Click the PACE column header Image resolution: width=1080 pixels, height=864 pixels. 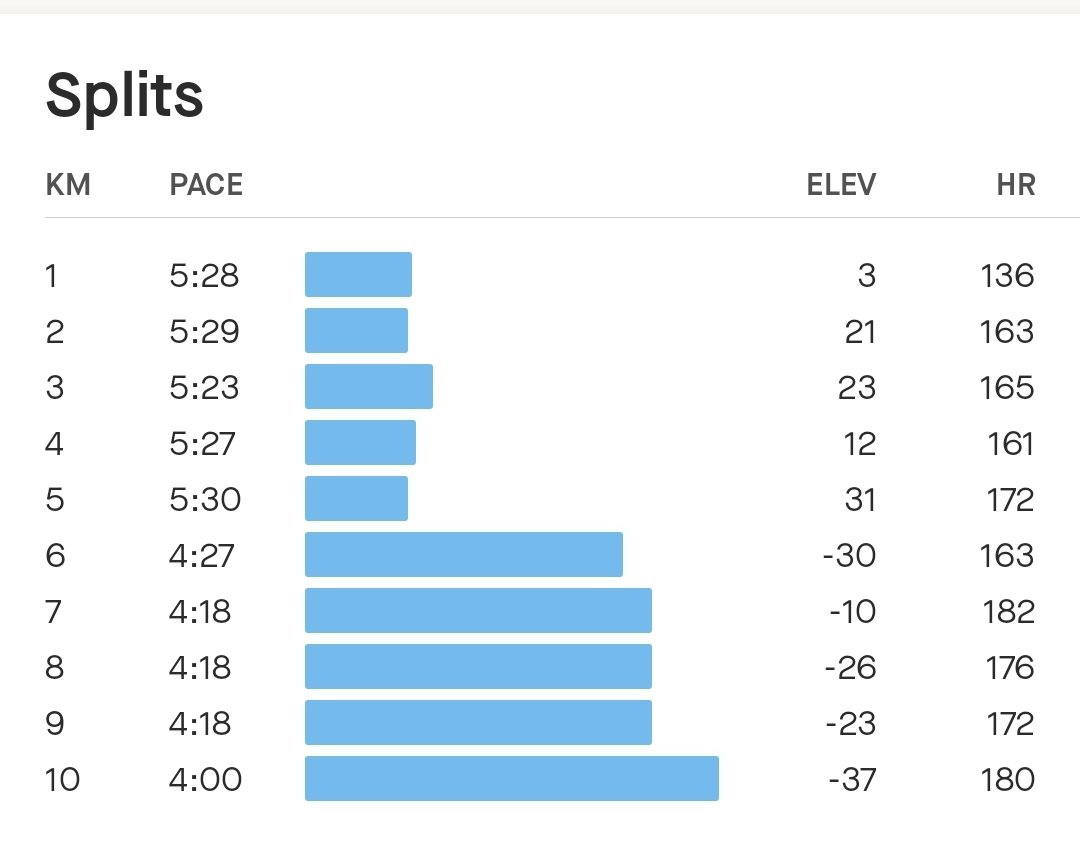tap(206, 185)
